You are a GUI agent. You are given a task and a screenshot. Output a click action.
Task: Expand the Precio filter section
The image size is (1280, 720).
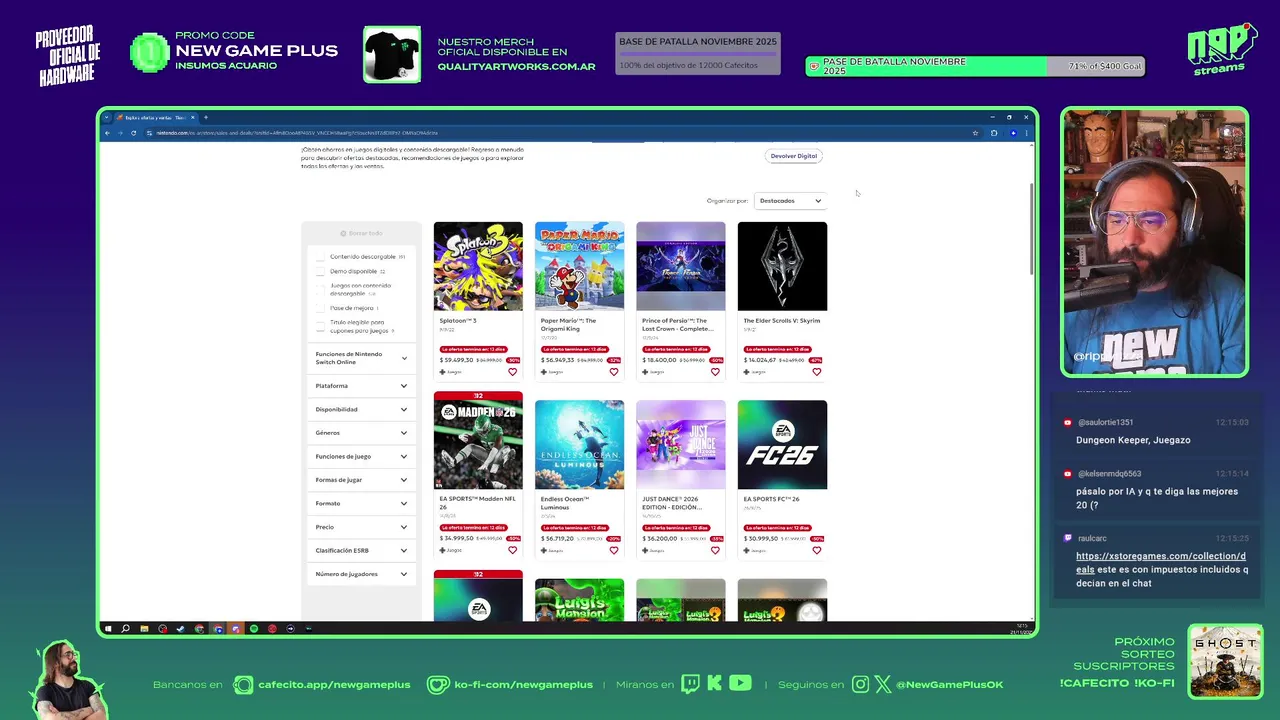point(361,527)
